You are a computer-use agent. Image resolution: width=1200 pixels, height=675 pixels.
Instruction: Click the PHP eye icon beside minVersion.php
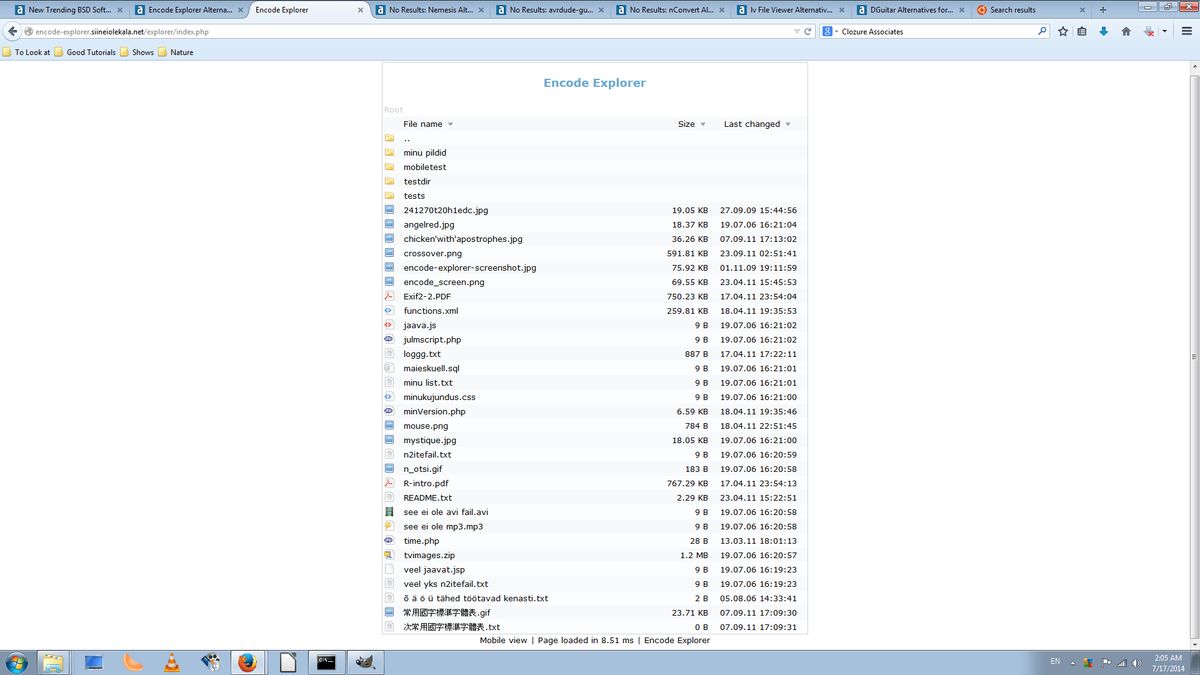[390, 411]
